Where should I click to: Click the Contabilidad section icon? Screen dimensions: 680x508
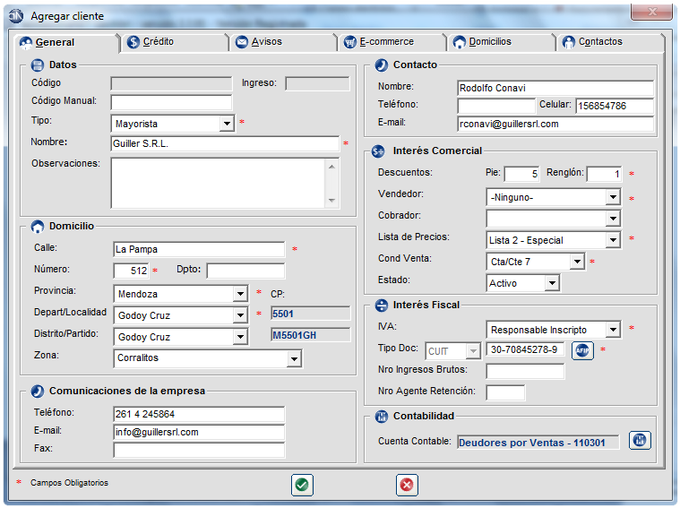click(x=381, y=416)
